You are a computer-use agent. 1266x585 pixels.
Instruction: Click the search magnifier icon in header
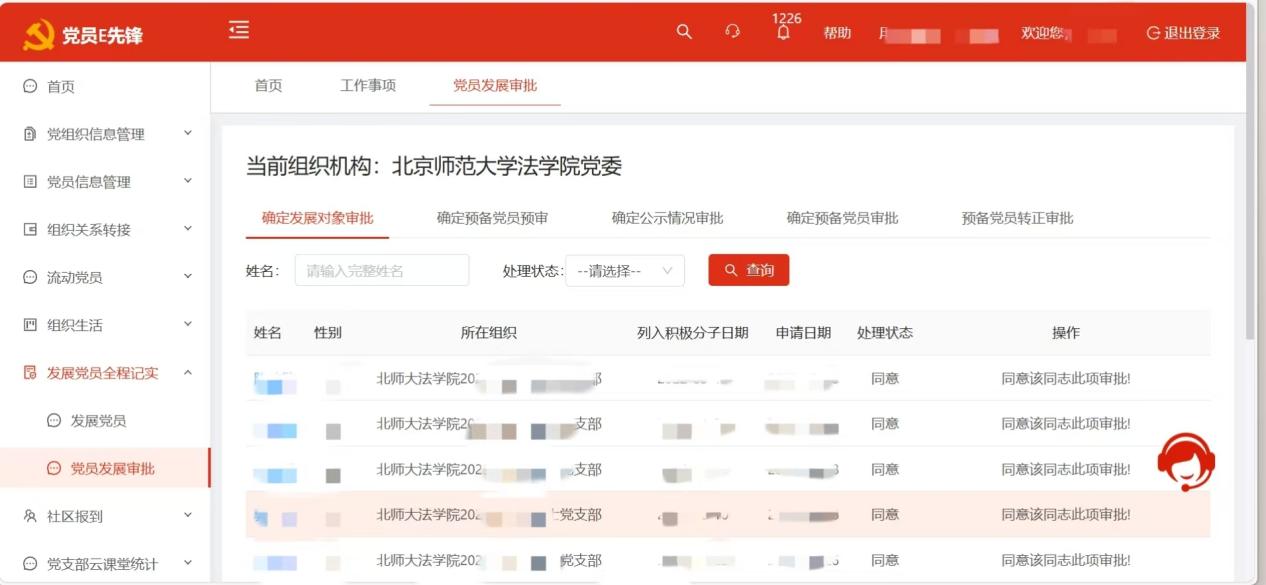[x=684, y=32]
